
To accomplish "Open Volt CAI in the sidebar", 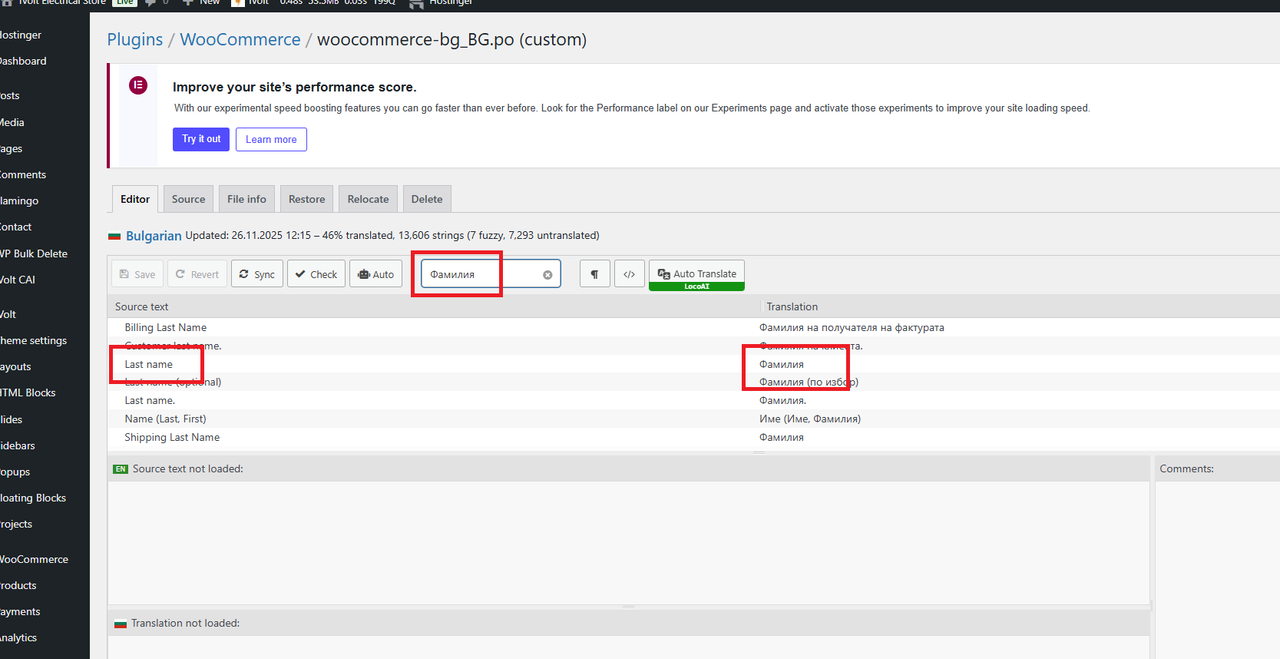I will coord(18,279).
